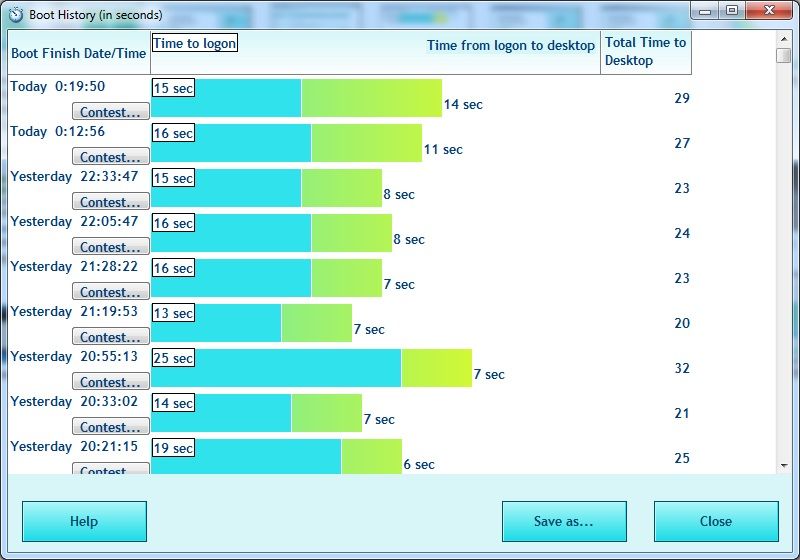
Task: Click Contest button under Yesterday 22:05:47
Action: [111, 247]
